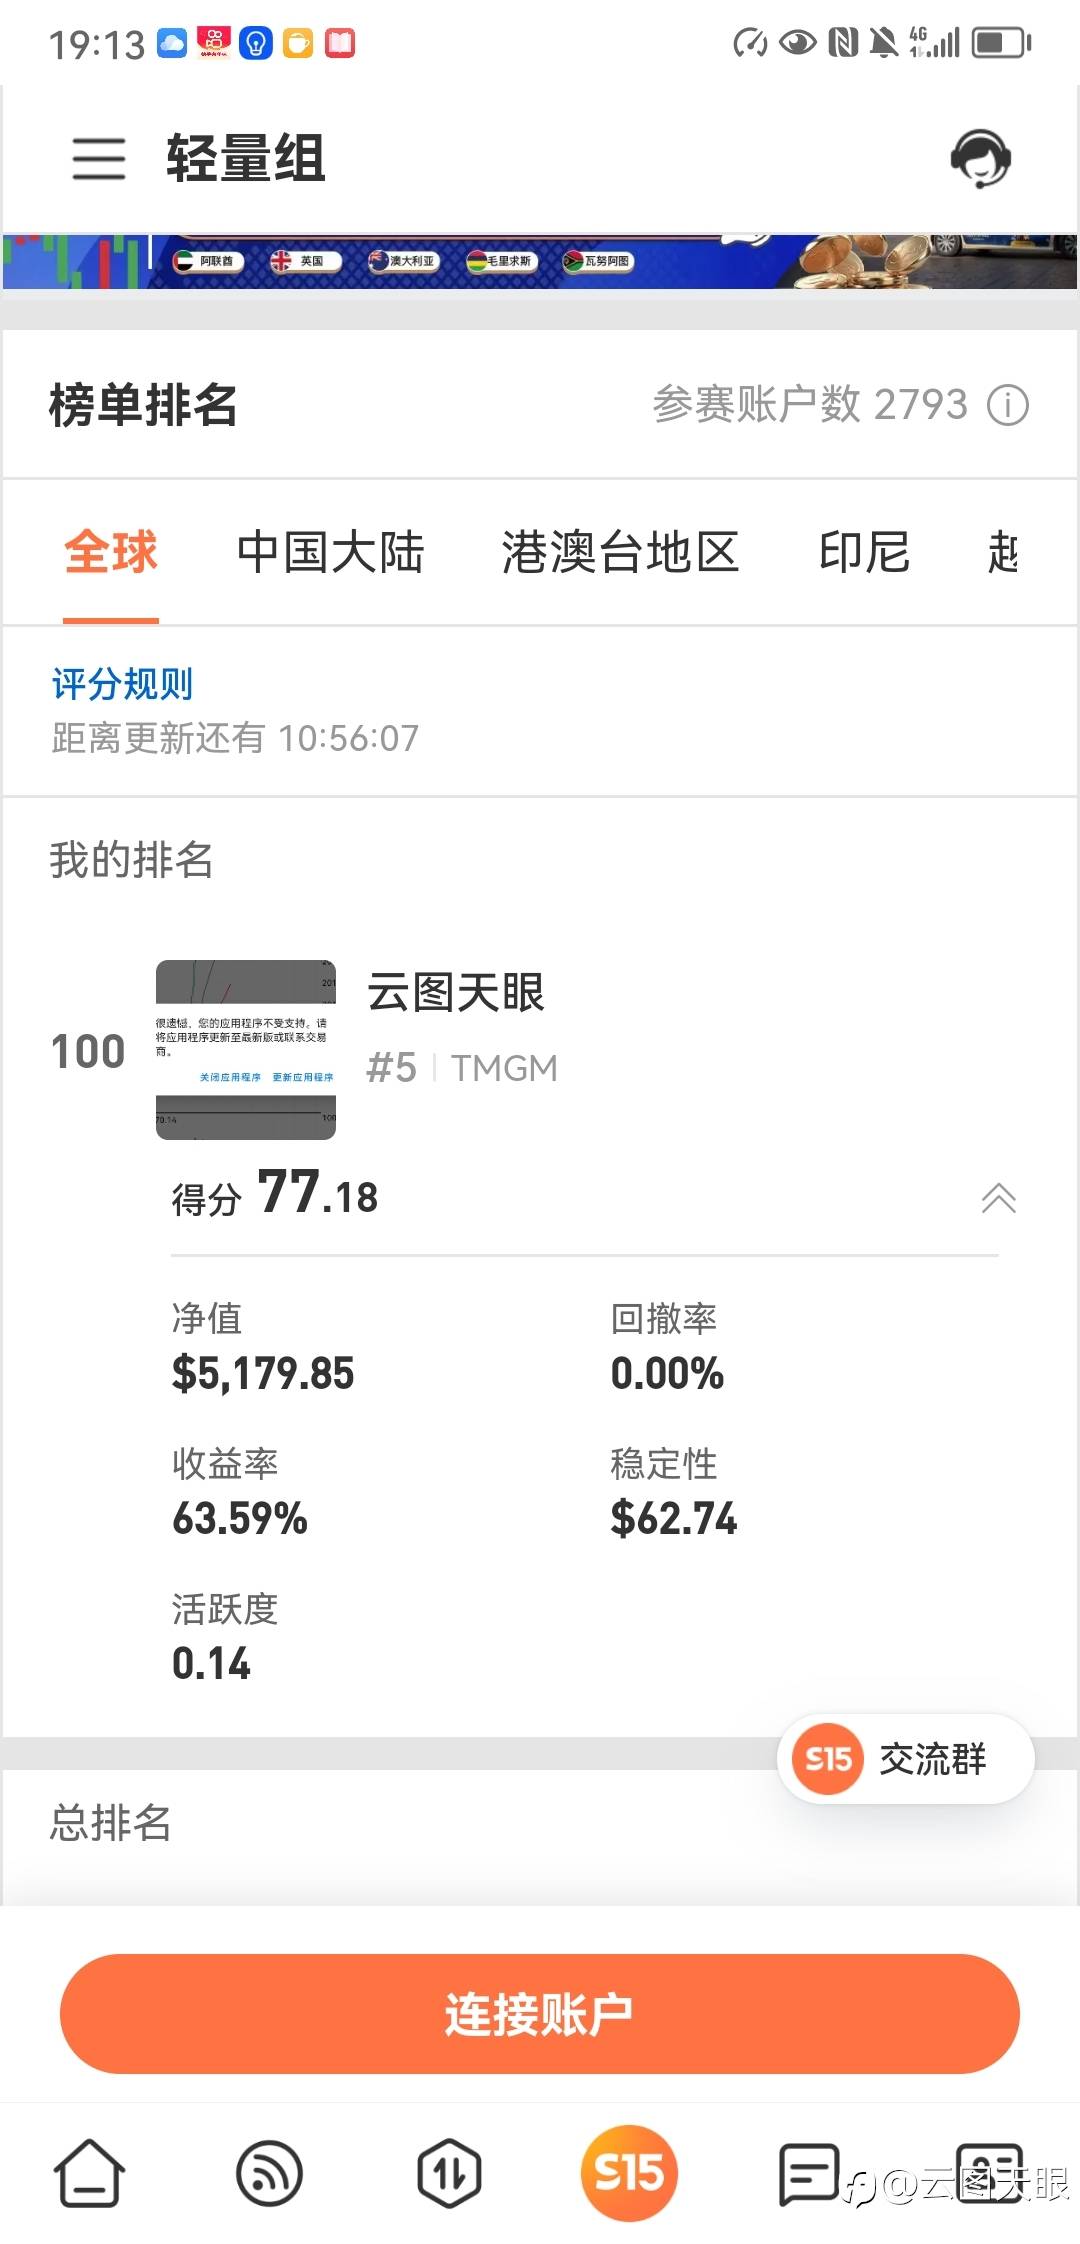This screenshot has width=1080, height=2244.
Task: Open the home icon in bottom navigation
Action: click(x=89, y=2173)
